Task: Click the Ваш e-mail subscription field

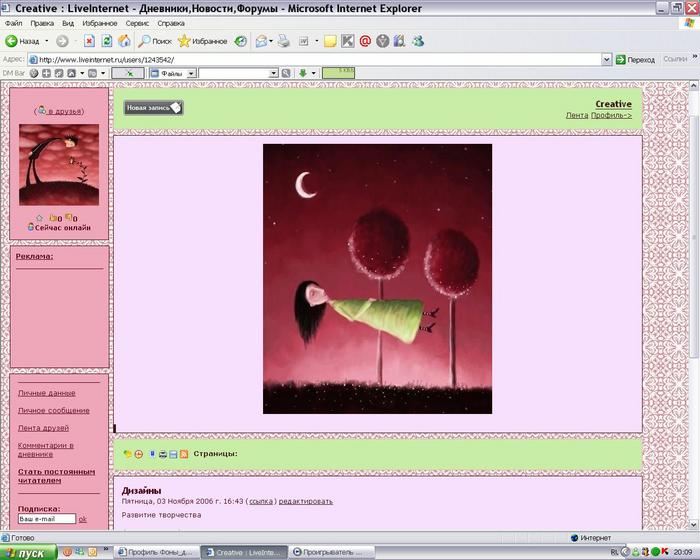Action: tap(46, 519)
